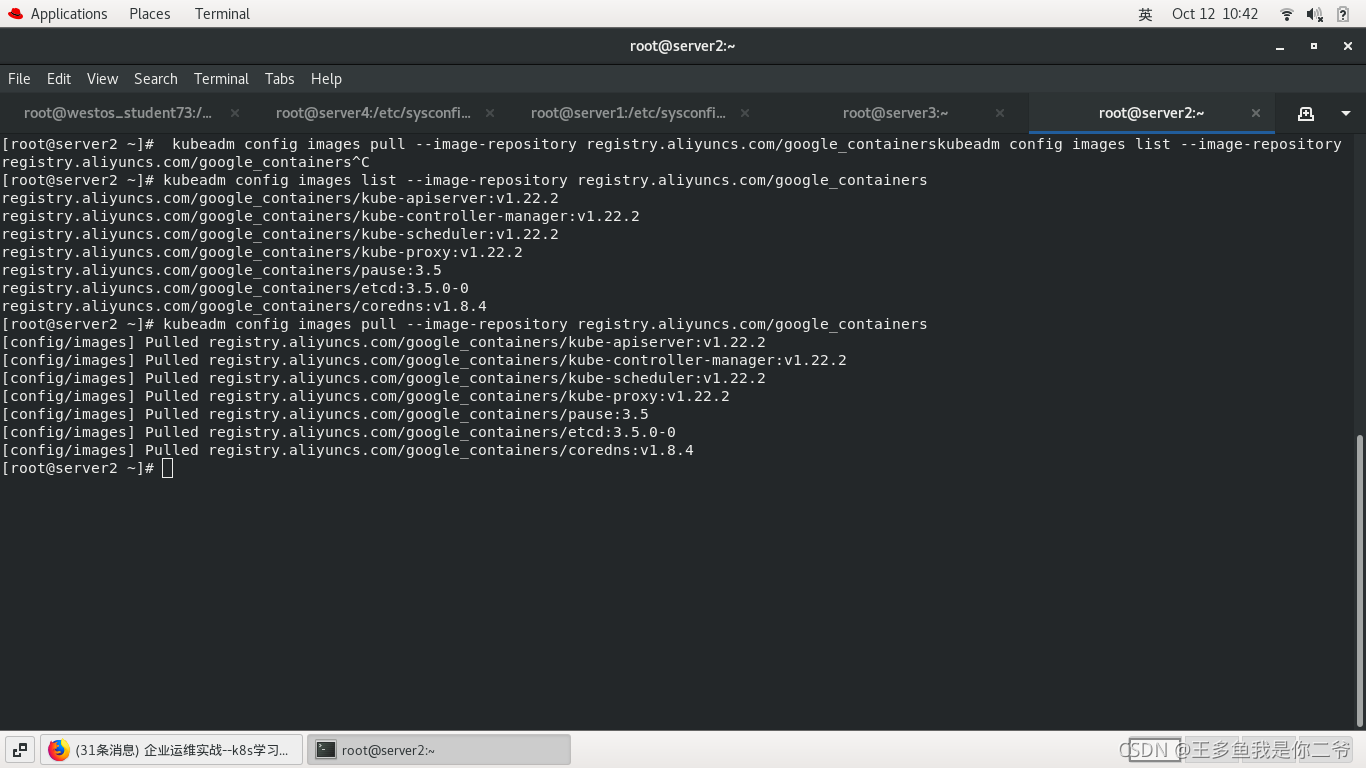
Task: Click the new tab icon button
Action: (x=1306, y=113)
